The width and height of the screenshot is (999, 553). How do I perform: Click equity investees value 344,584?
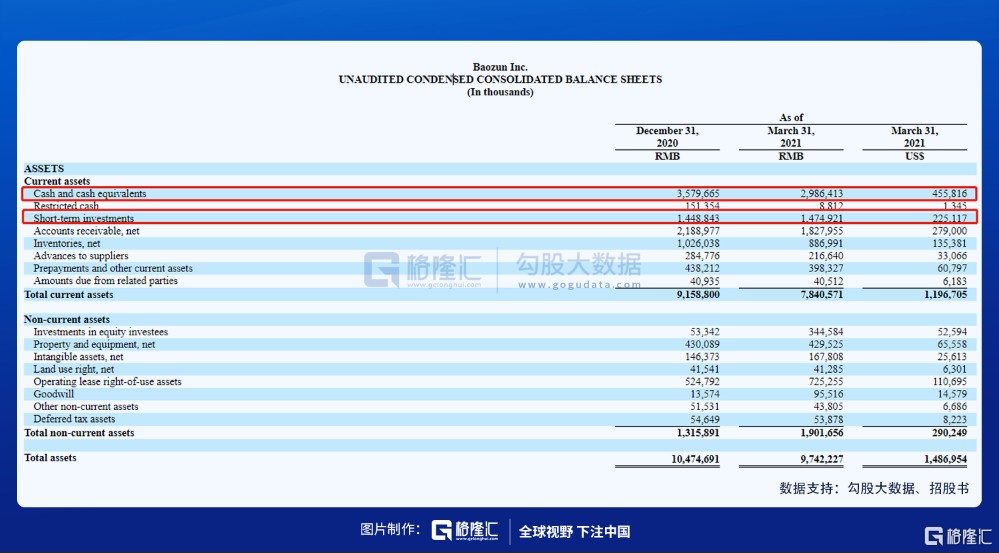pos(825,332)
